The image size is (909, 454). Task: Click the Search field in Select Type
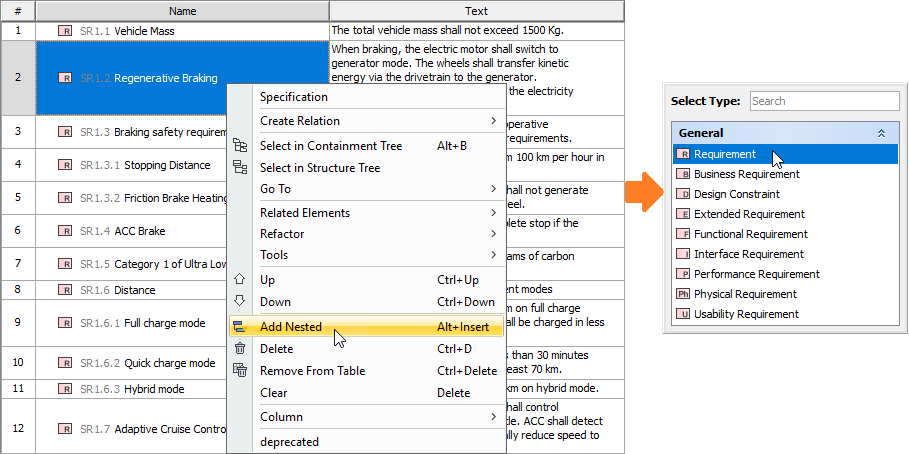(824, 101)
